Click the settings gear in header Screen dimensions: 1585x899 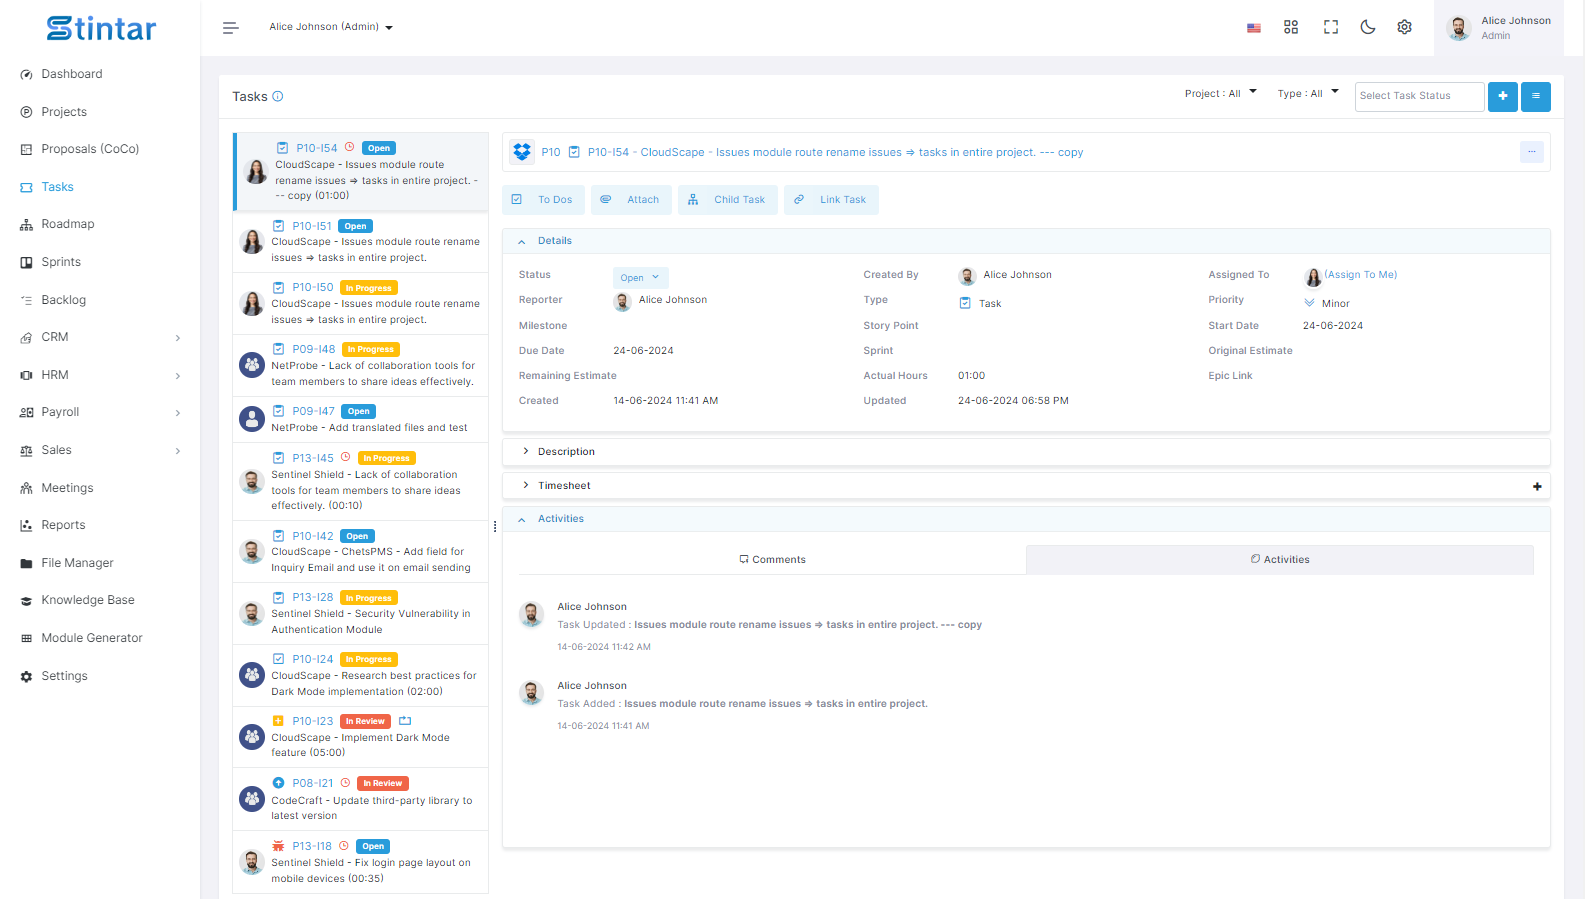click(x=1404, y=27)
